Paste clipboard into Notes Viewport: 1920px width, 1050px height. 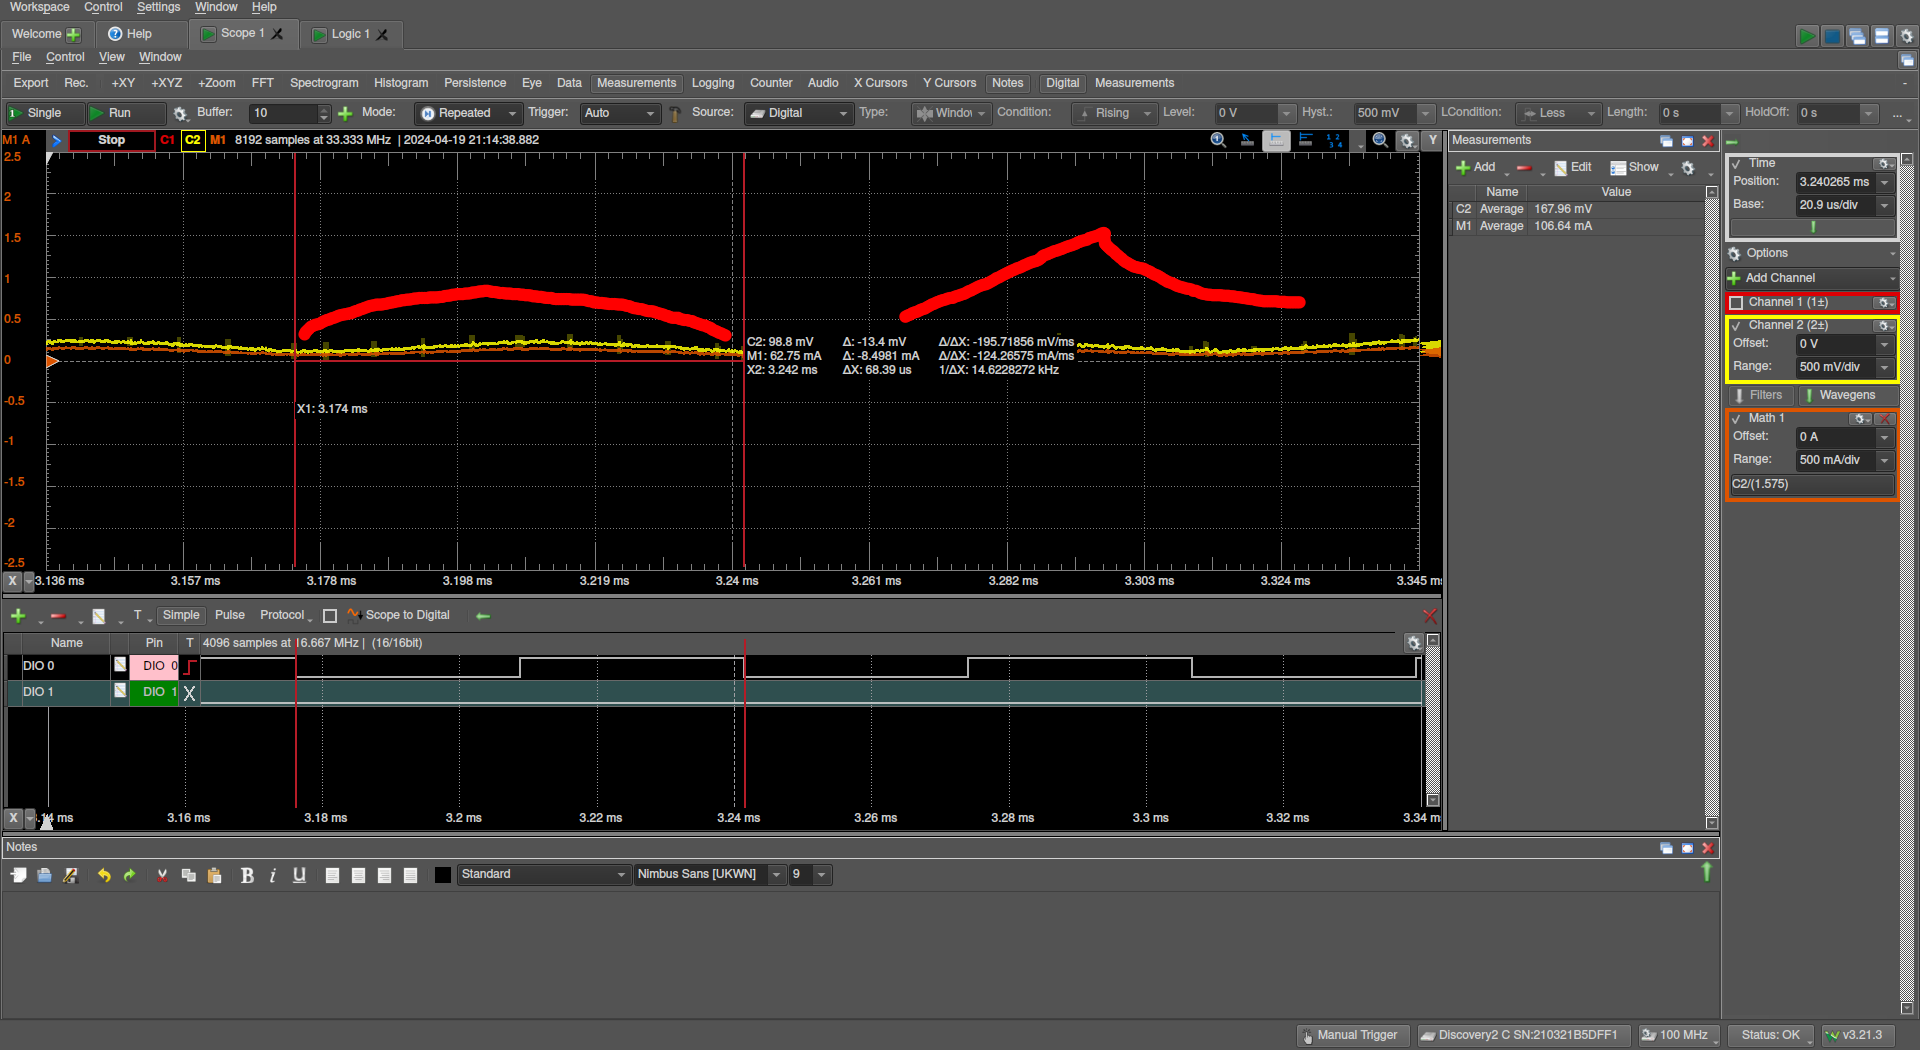pyautogui.click(x=214, y=875)
